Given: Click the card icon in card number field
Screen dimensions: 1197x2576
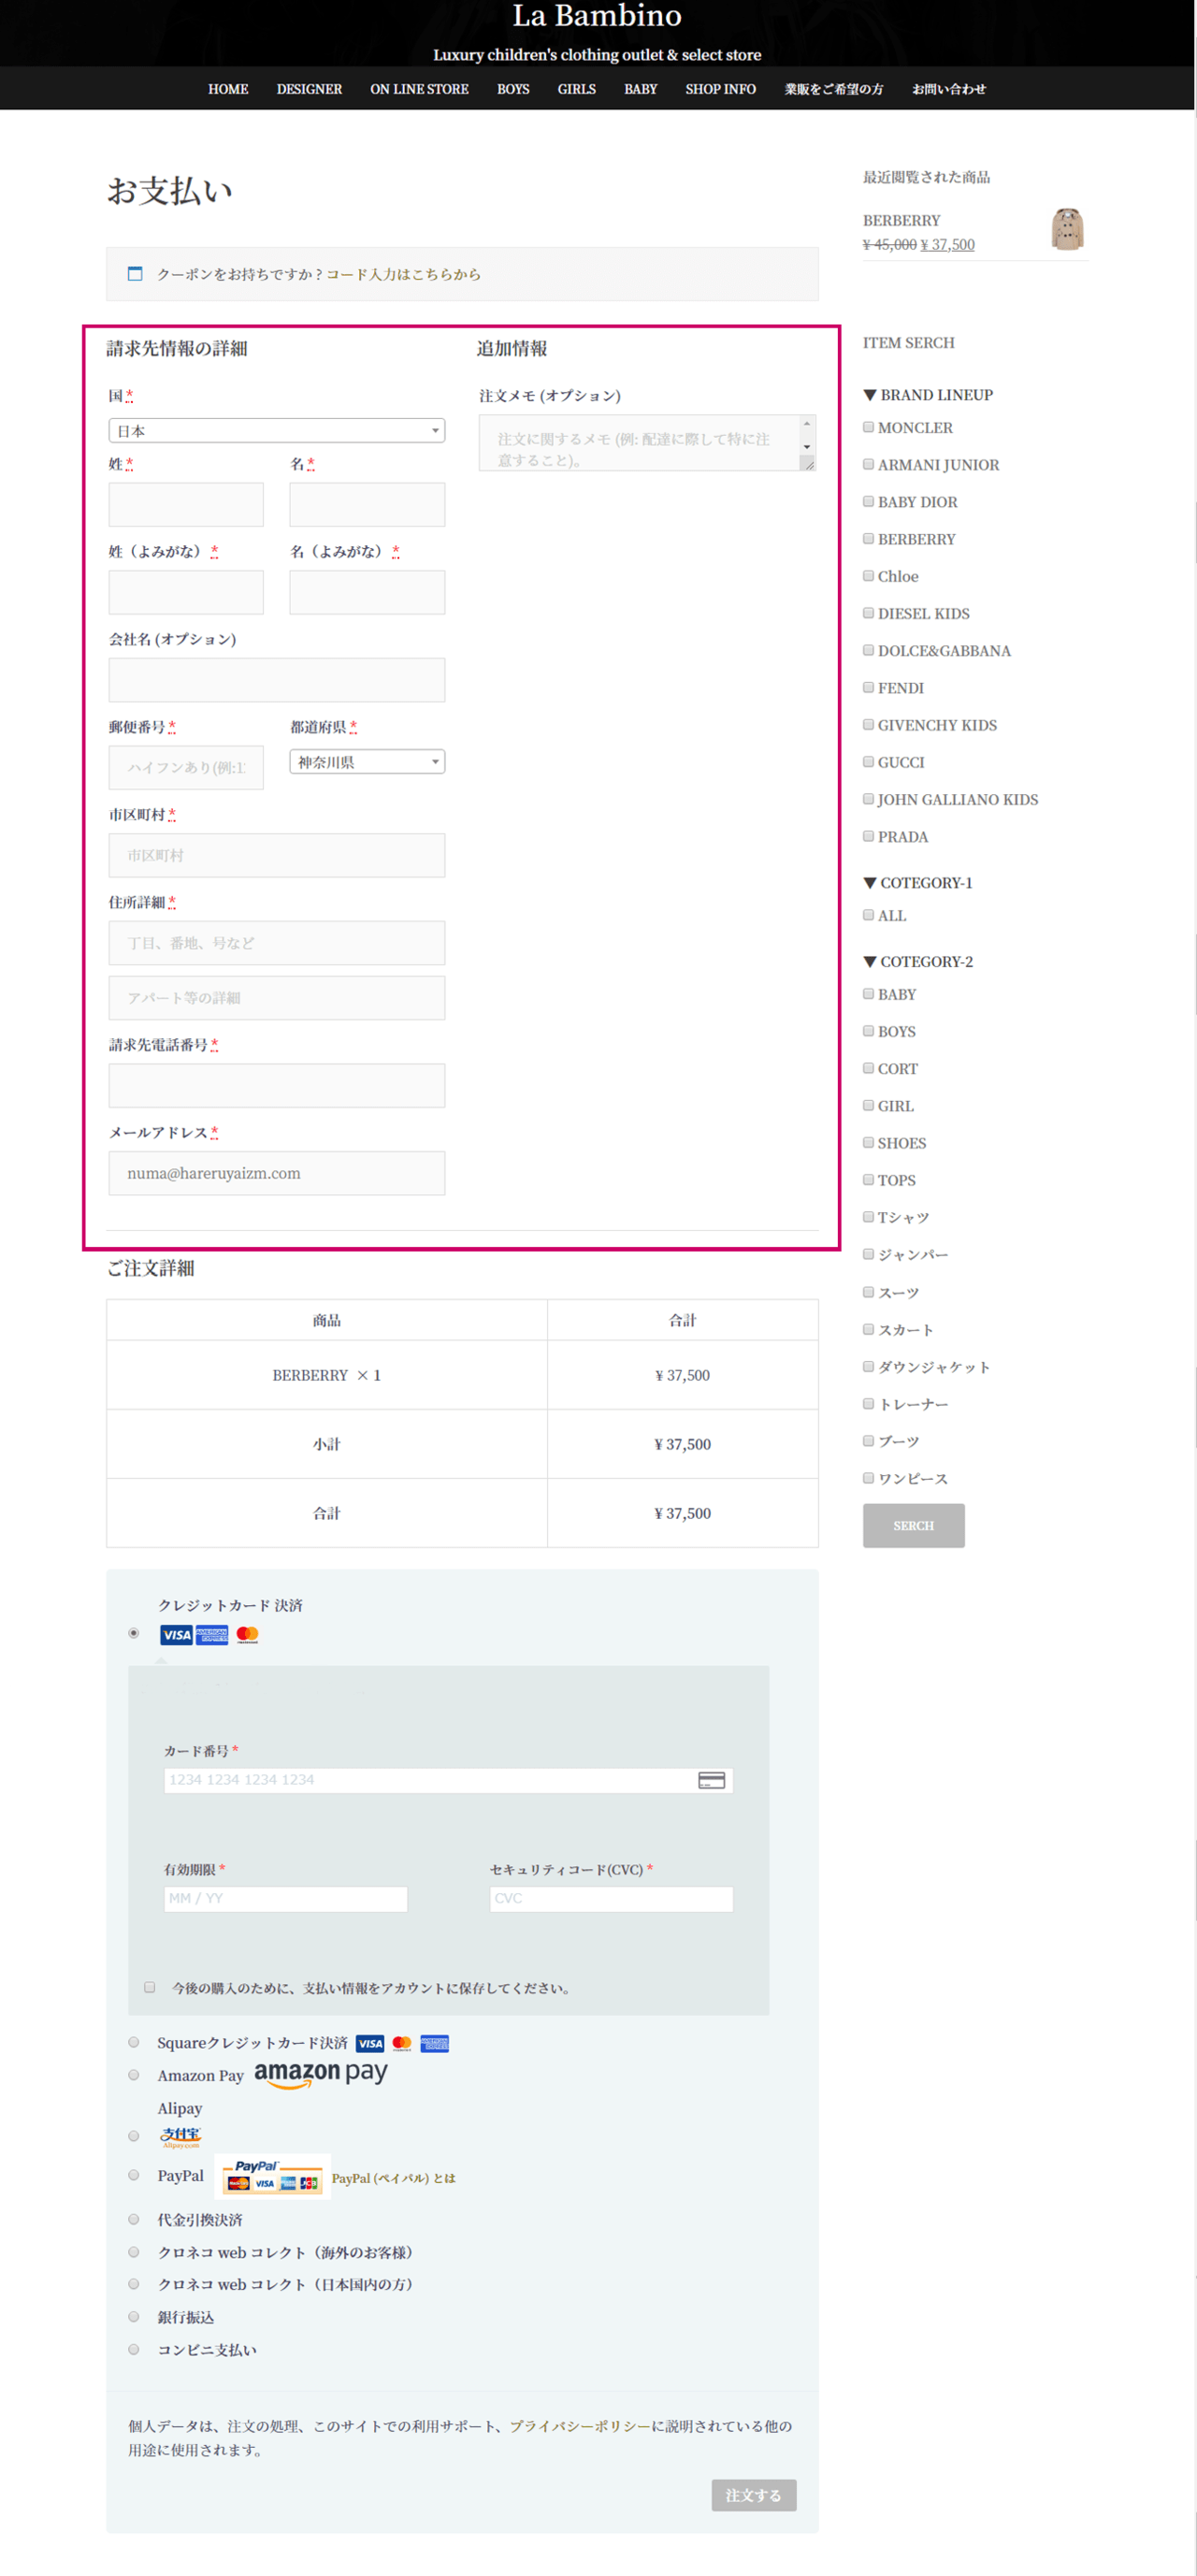Looking at the screenshot, I should (x=711, y=1780).
